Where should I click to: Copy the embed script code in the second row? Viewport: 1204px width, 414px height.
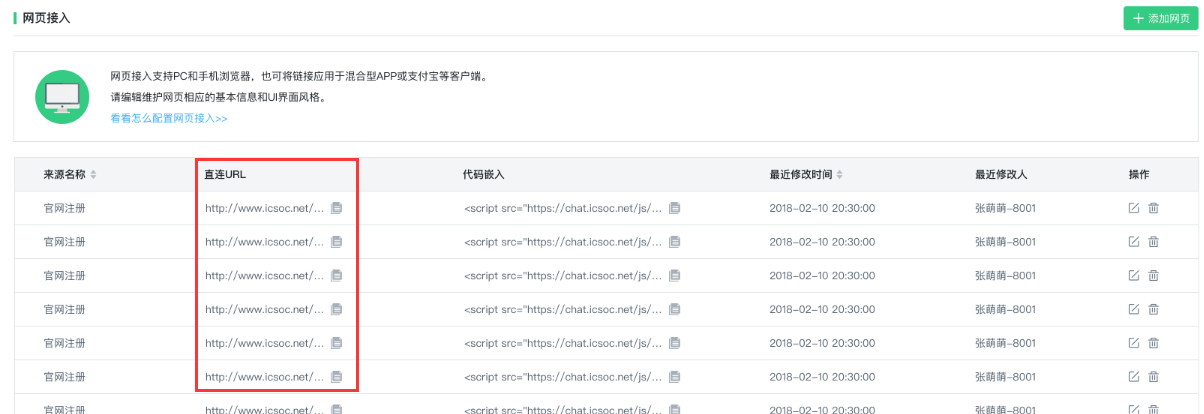[x=675, y=242]
